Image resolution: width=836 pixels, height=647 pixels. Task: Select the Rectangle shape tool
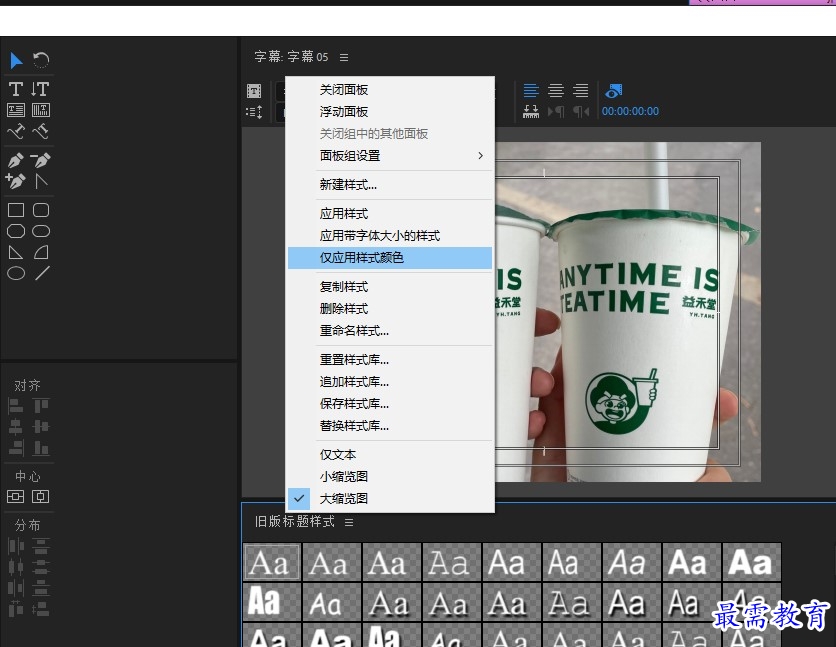[16, 210]
